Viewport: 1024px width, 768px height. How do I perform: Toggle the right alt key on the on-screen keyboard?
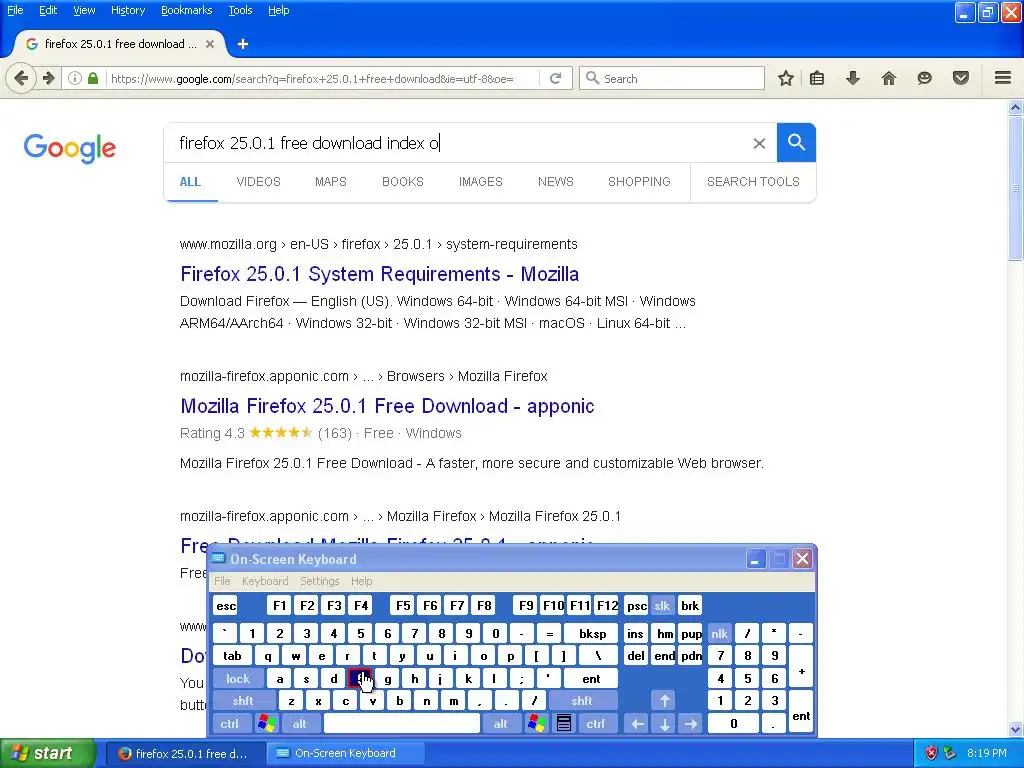[x=501, y=724]
